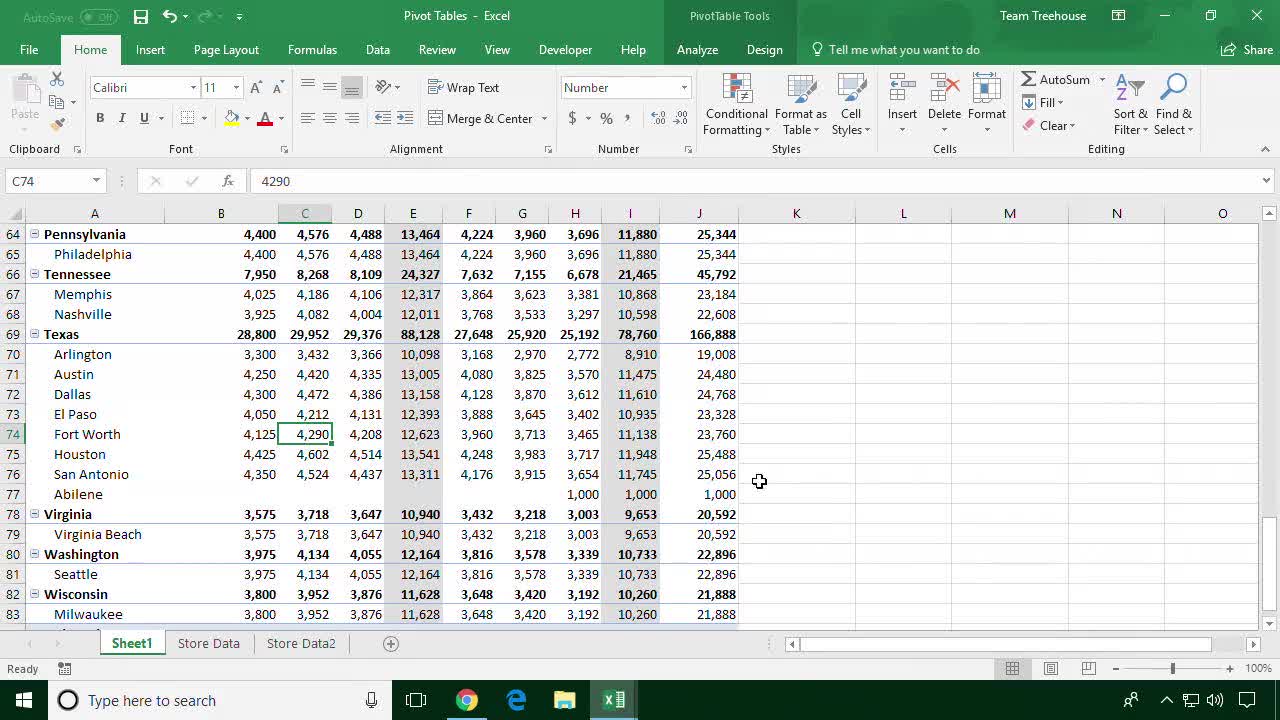The image size is (1280, 720).
Task: Click Increase Decimal icon
Action: pyautogui.click(x=658, y=118)
